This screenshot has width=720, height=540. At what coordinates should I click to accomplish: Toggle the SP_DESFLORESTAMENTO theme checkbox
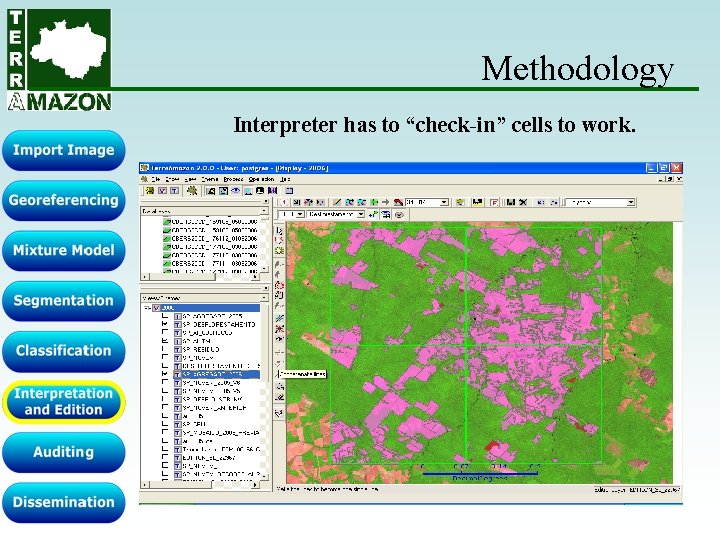[x=165, y=324]
